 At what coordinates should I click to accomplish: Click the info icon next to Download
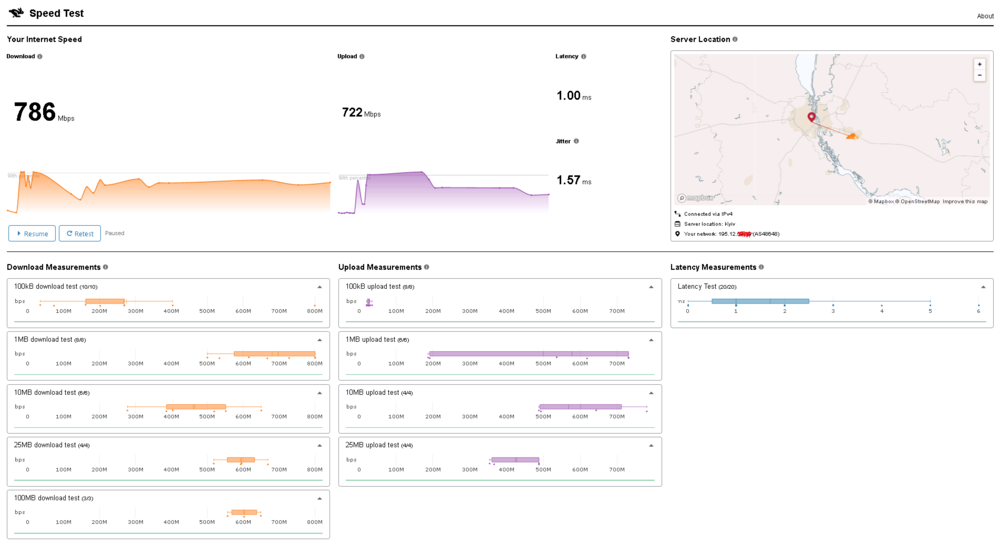pos(40,57)
